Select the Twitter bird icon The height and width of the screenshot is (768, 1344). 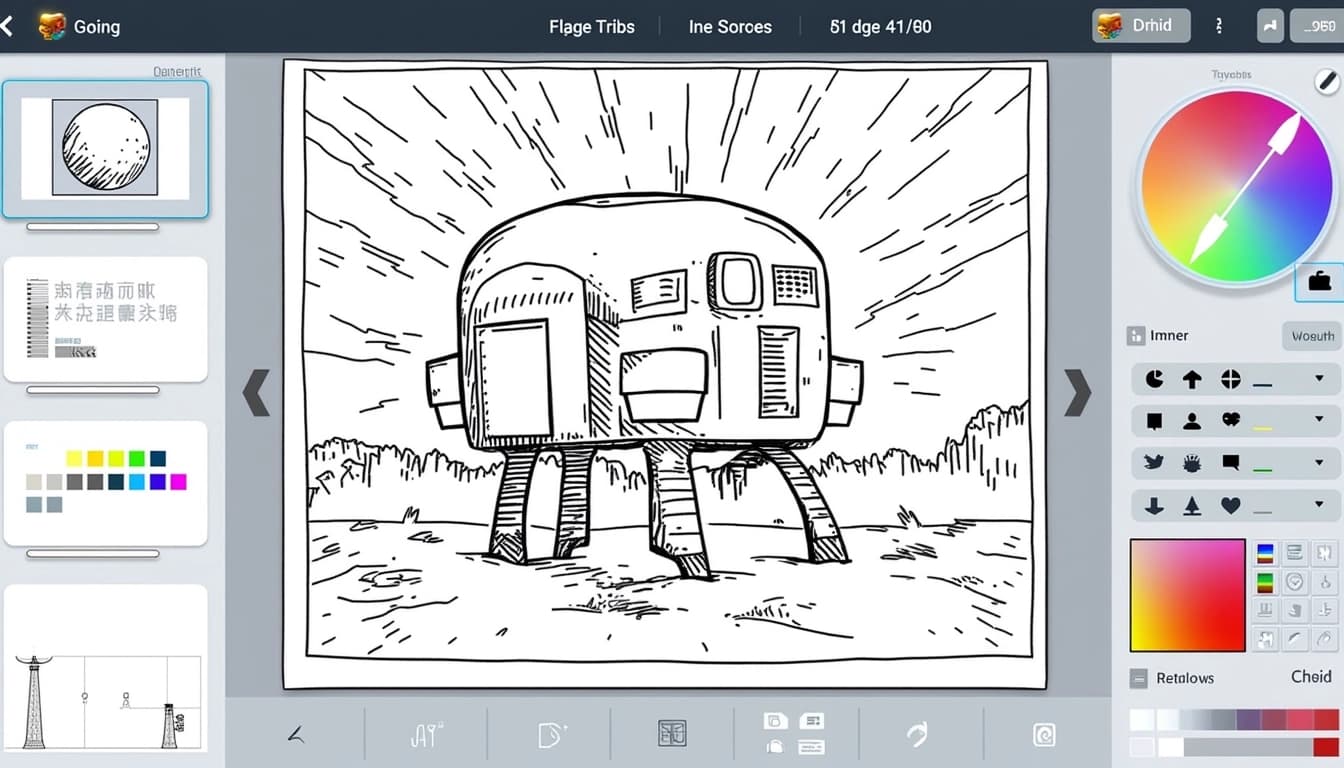1154,462
